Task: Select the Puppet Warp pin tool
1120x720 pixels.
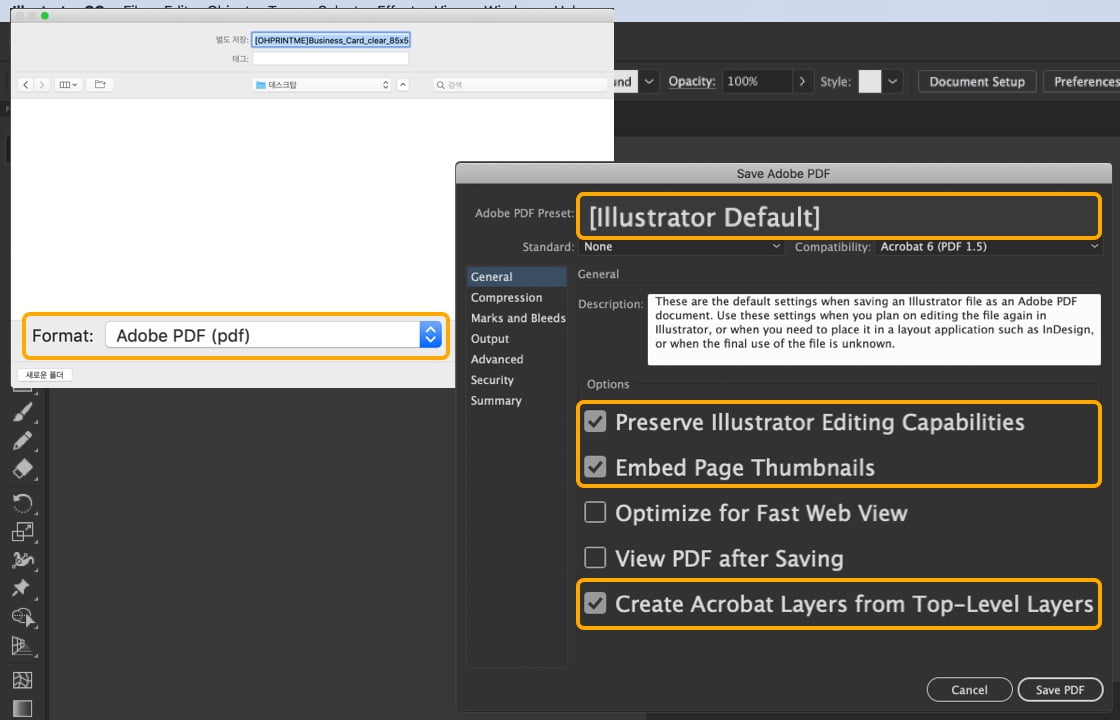Action: tap(22, 588)
